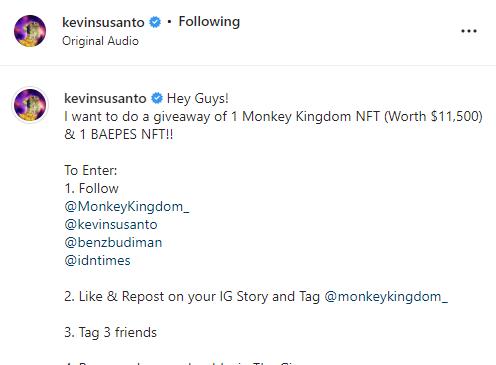Click the "To Enter:" caption line
The width and height of the screenshot is (496, 365).
(x=91, y=171)
